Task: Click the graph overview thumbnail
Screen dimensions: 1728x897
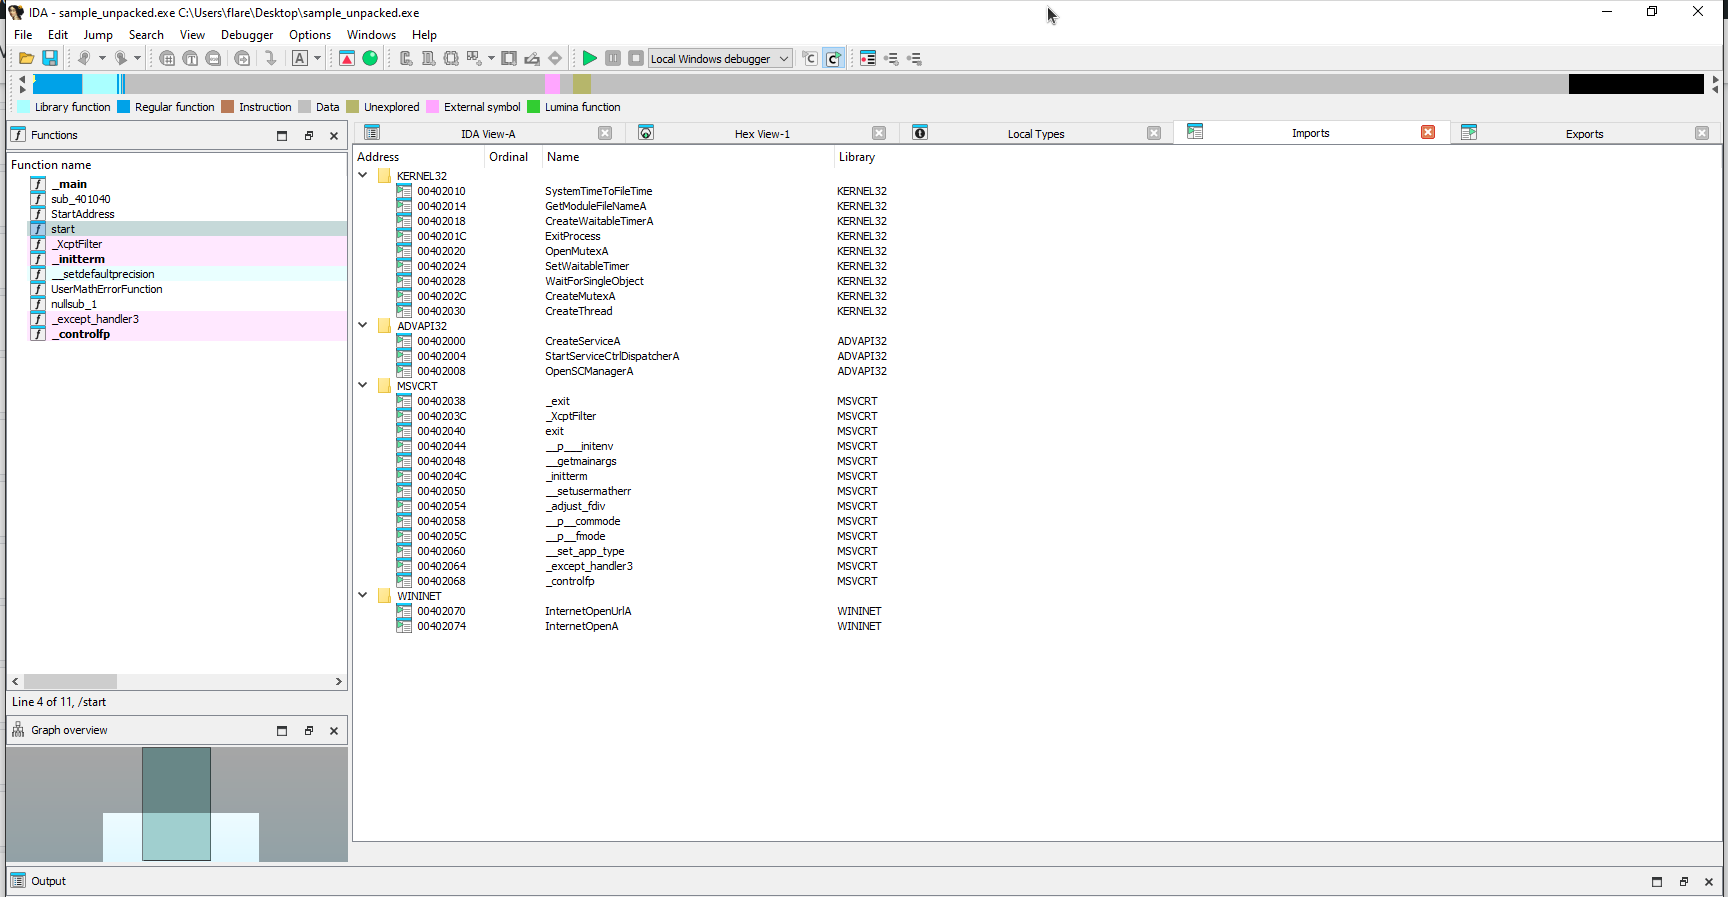Action: point(177,804)
